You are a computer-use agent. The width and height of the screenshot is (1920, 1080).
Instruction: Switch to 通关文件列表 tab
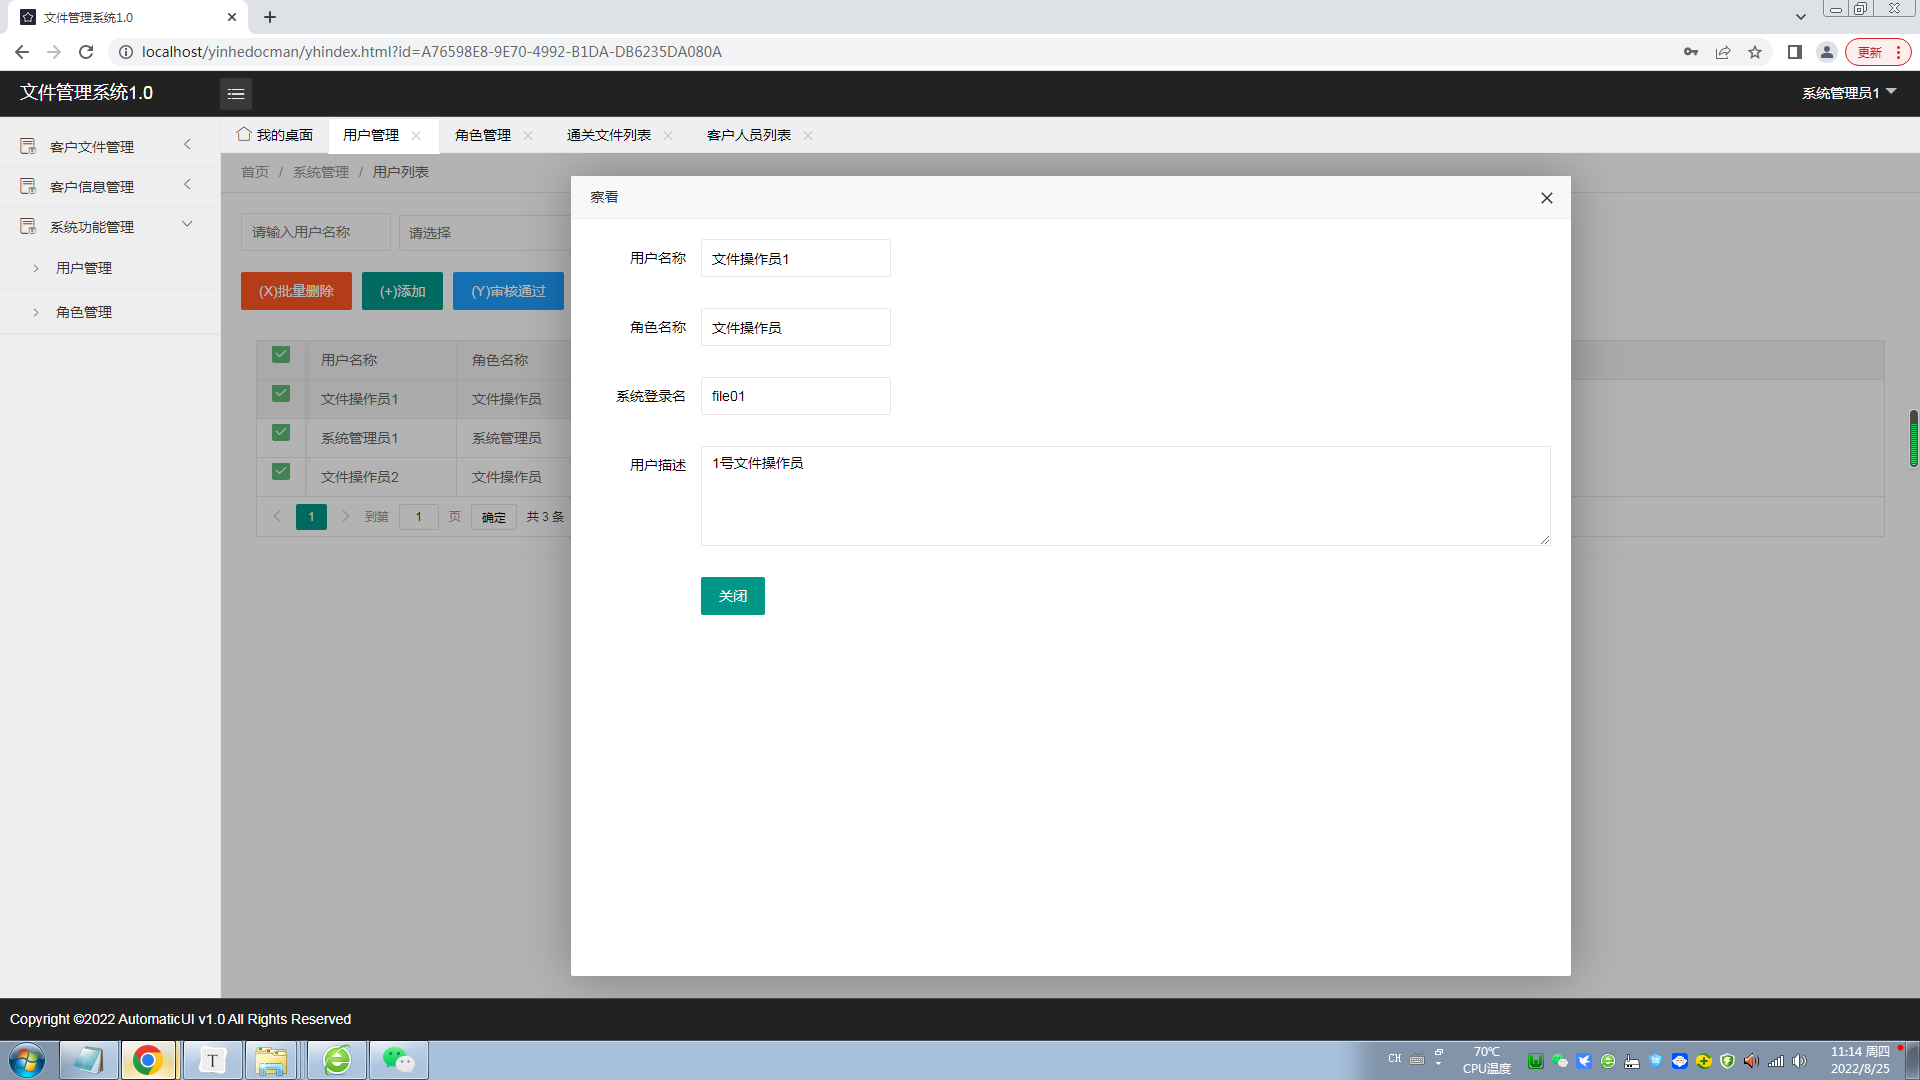coord(609,135)
